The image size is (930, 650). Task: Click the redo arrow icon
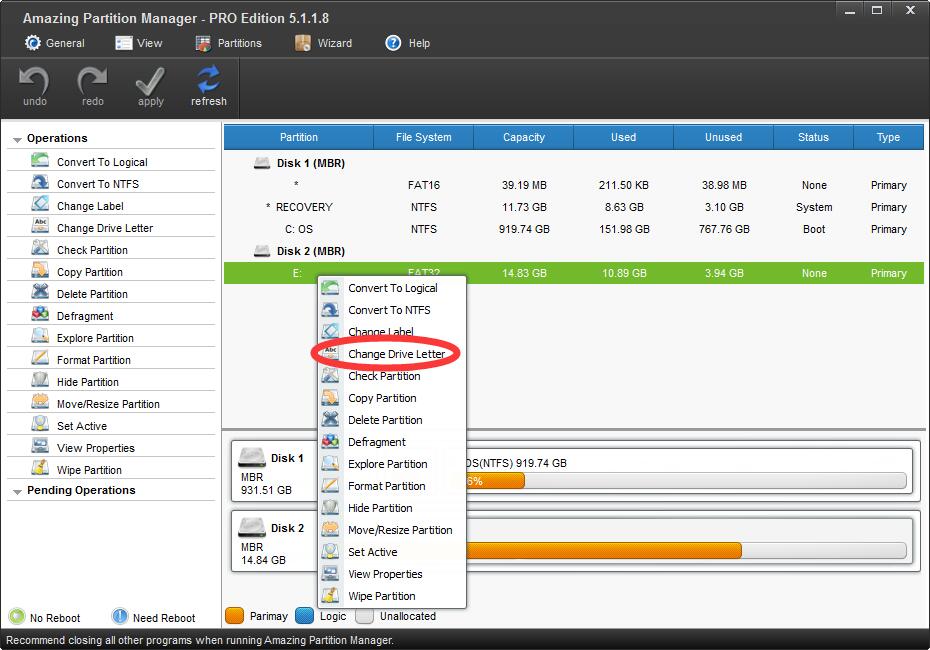point(92,80)
